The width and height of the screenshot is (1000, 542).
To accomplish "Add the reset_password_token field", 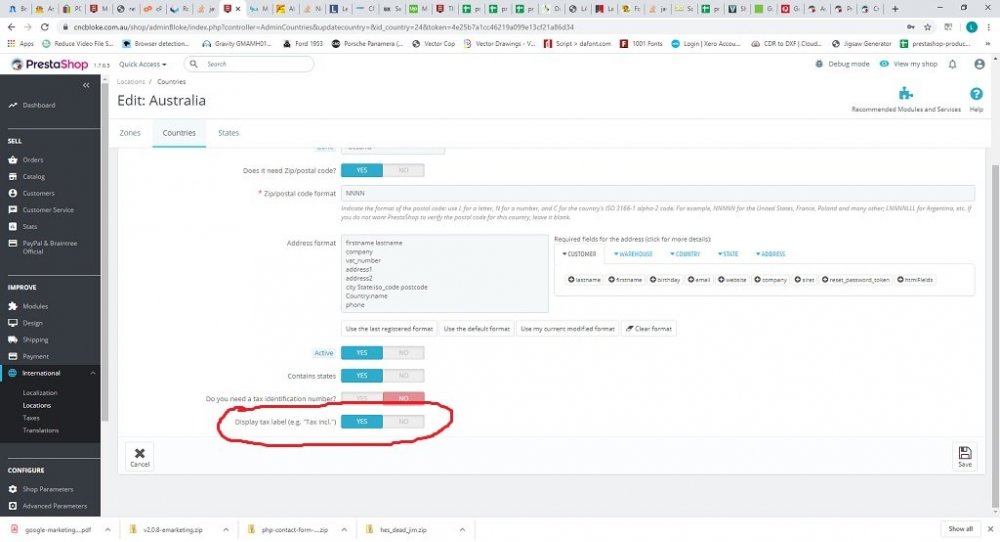I will point(855,280).
